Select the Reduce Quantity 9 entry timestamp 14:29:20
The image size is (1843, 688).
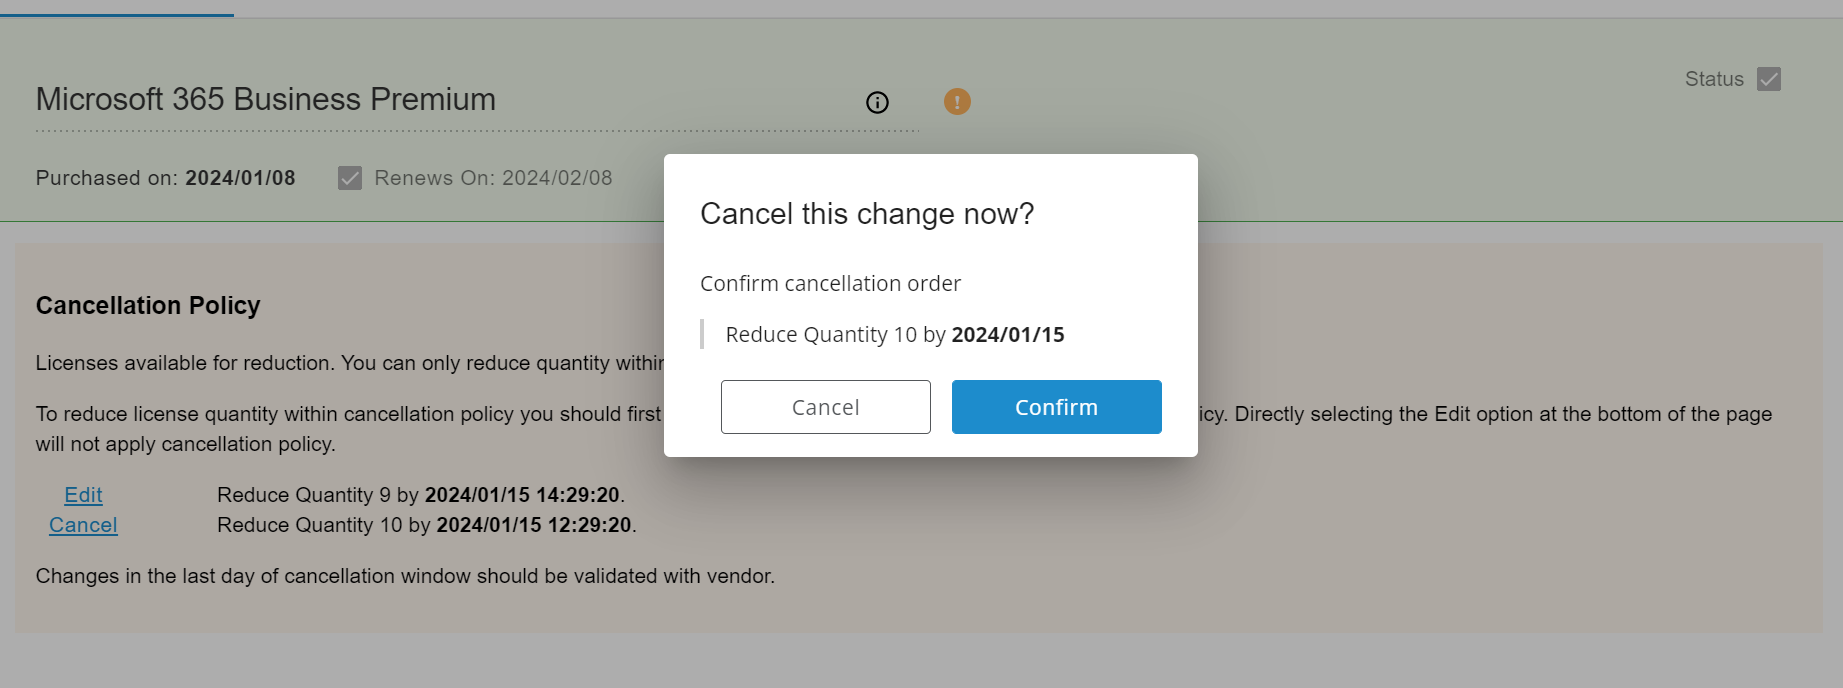[578, 495]
